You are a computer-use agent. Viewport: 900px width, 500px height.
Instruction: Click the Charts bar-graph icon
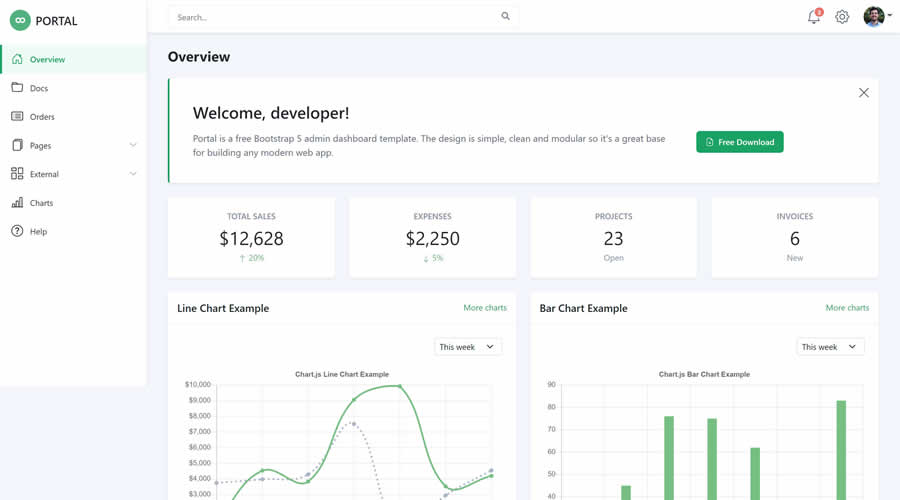click(17, 202)
